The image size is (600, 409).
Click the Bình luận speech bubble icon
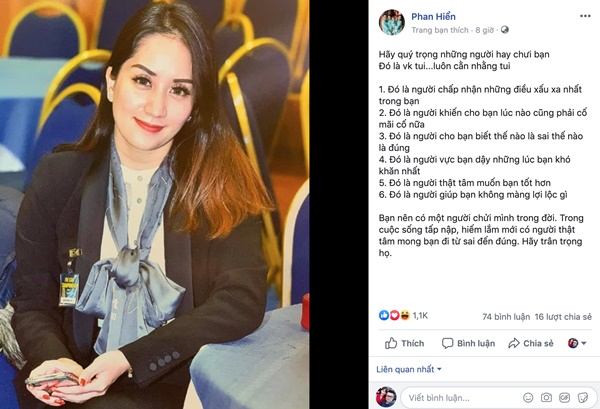tap(447, 343)
